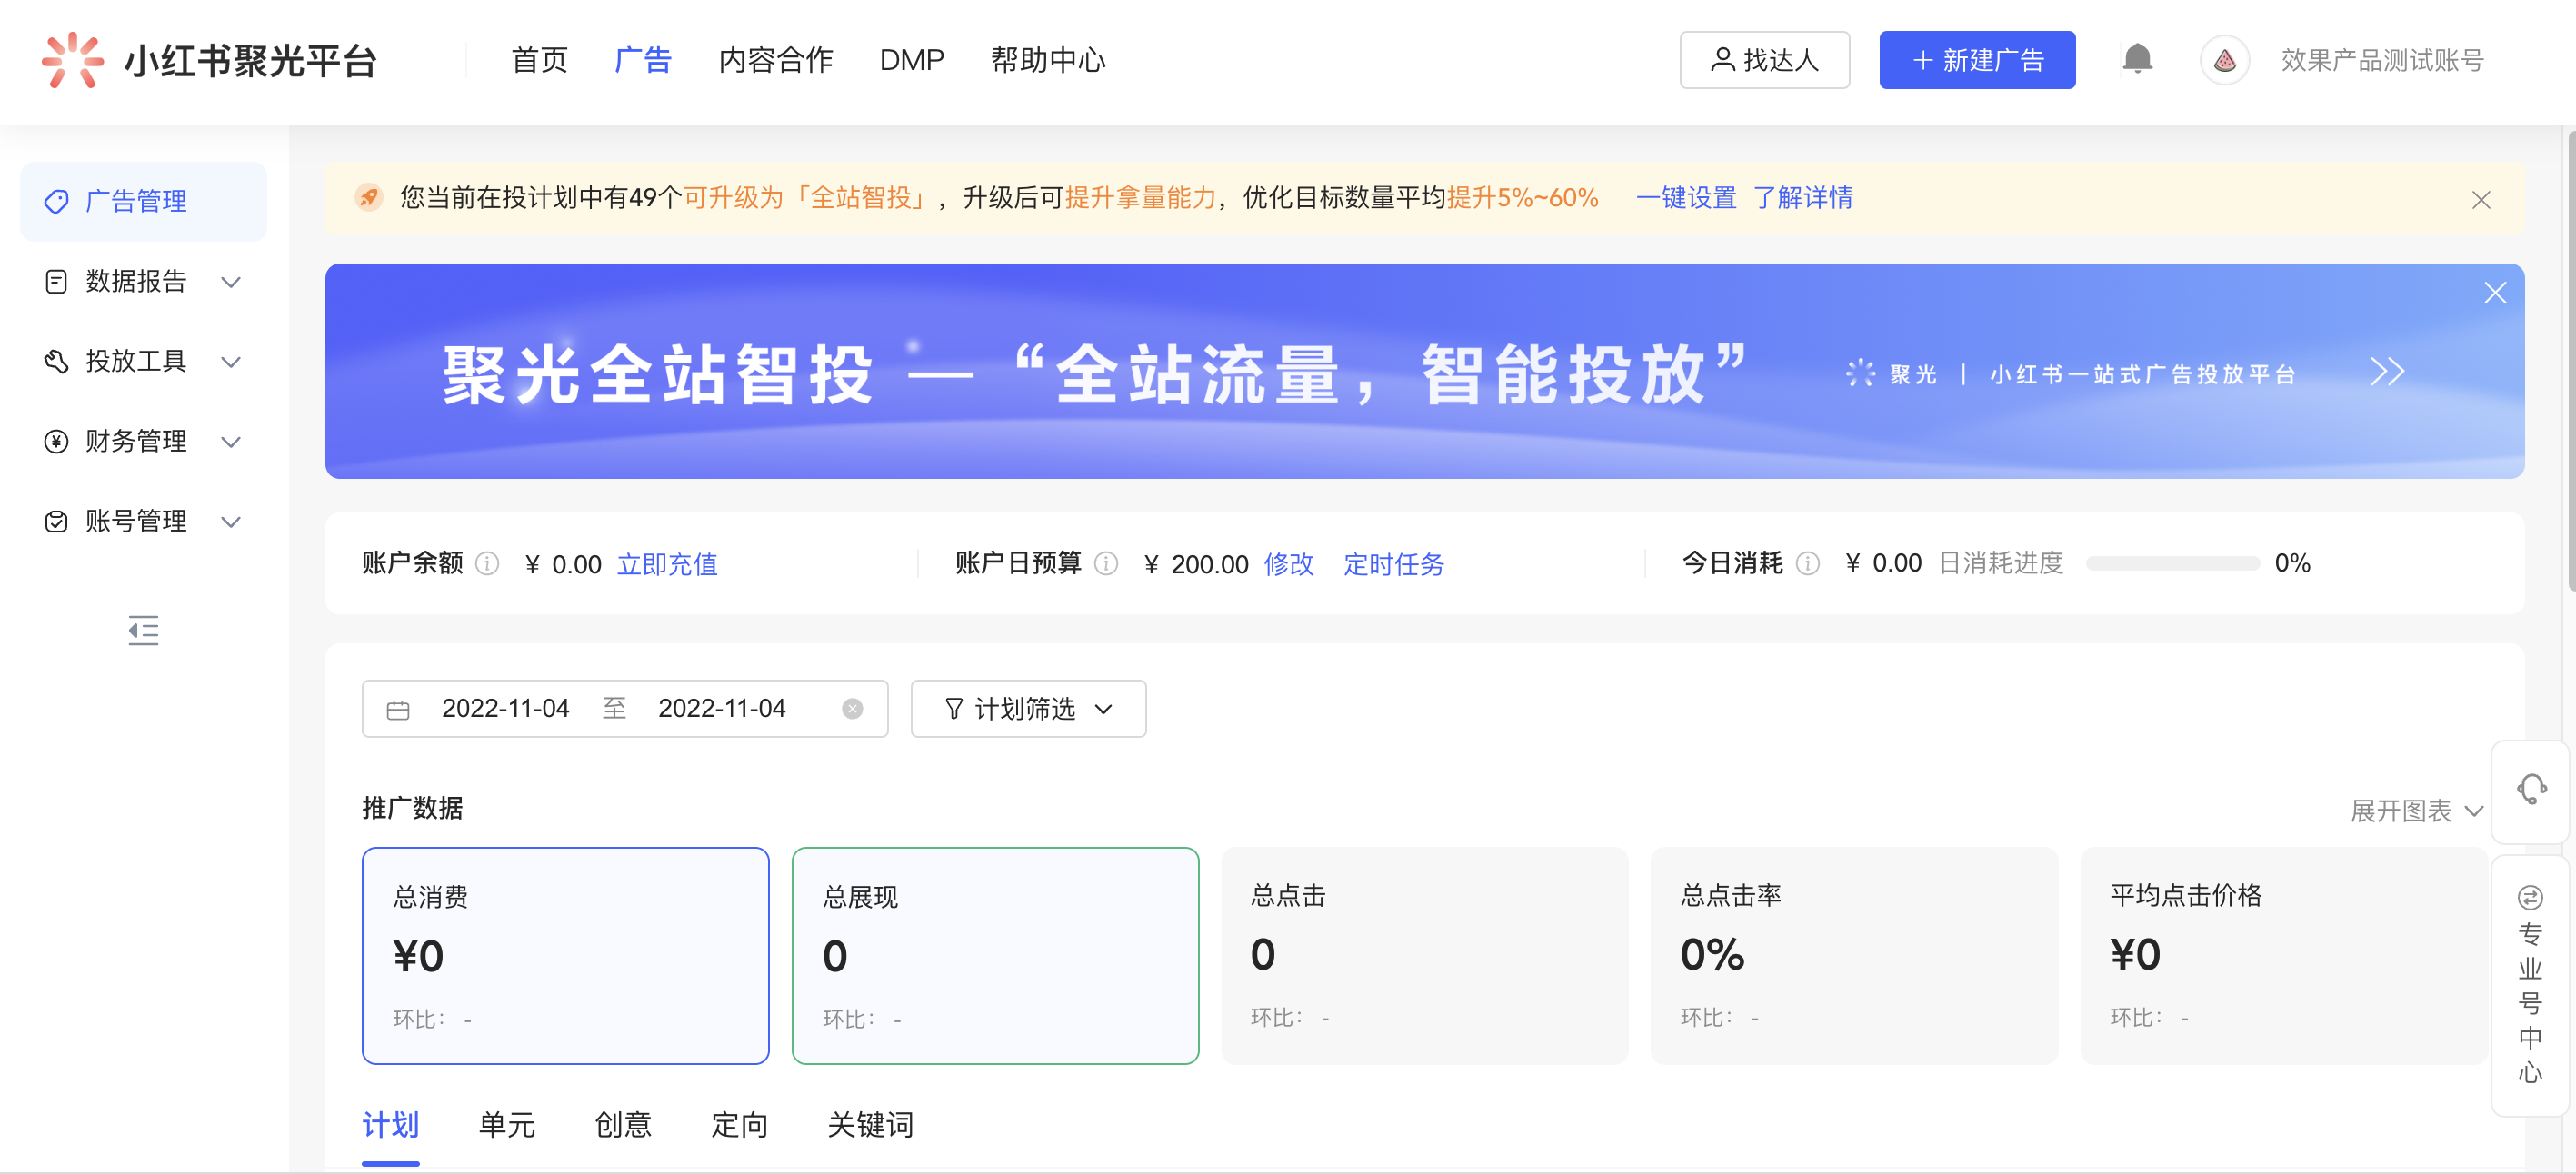Screen dimensions: 2576x1174
Task: Switch to the 关键词 tab
Action: 870,1125
